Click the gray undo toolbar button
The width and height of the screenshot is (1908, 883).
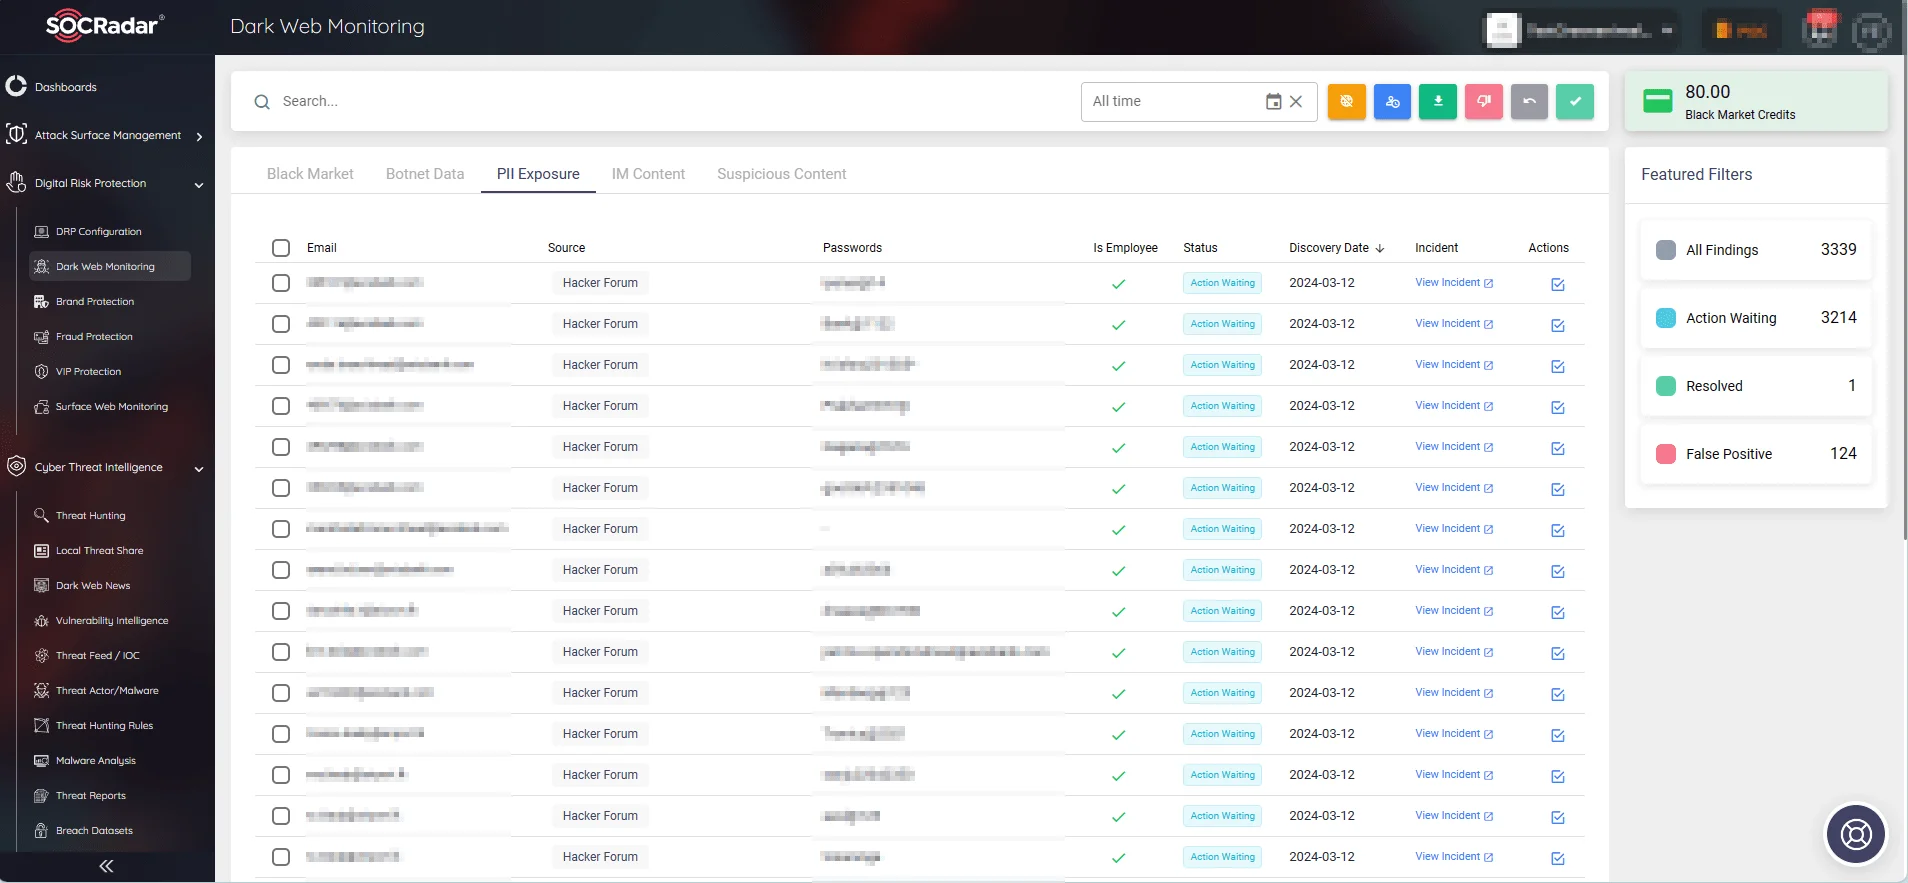(x=1529, y=101)
